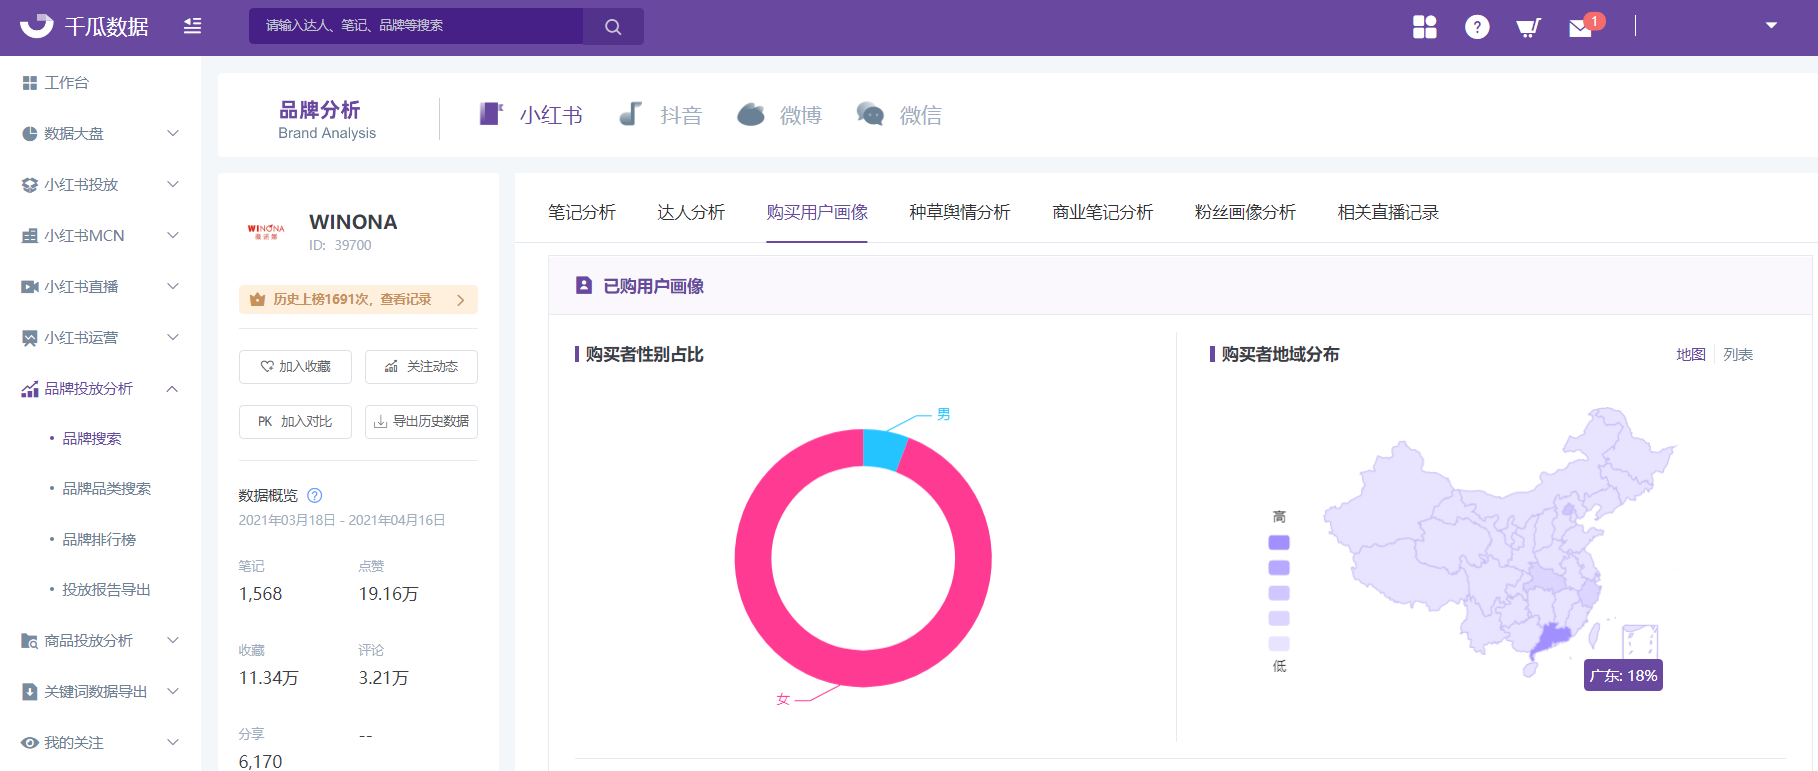Click the middle map legend swatch

[x=1279, y=593]
